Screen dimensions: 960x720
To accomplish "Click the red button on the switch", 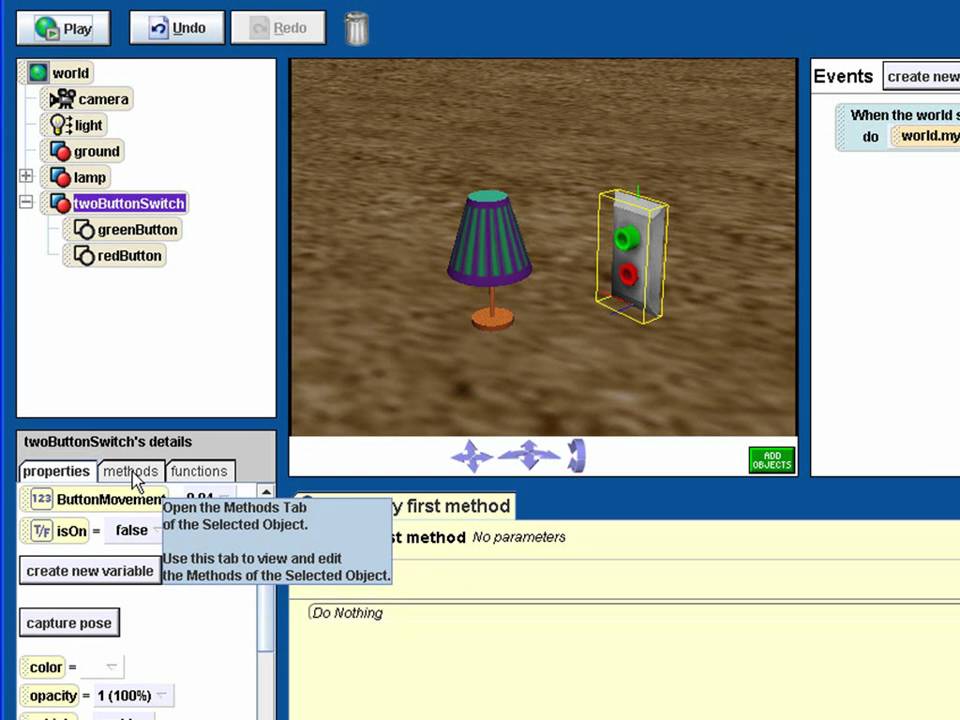I will [628, 275].
